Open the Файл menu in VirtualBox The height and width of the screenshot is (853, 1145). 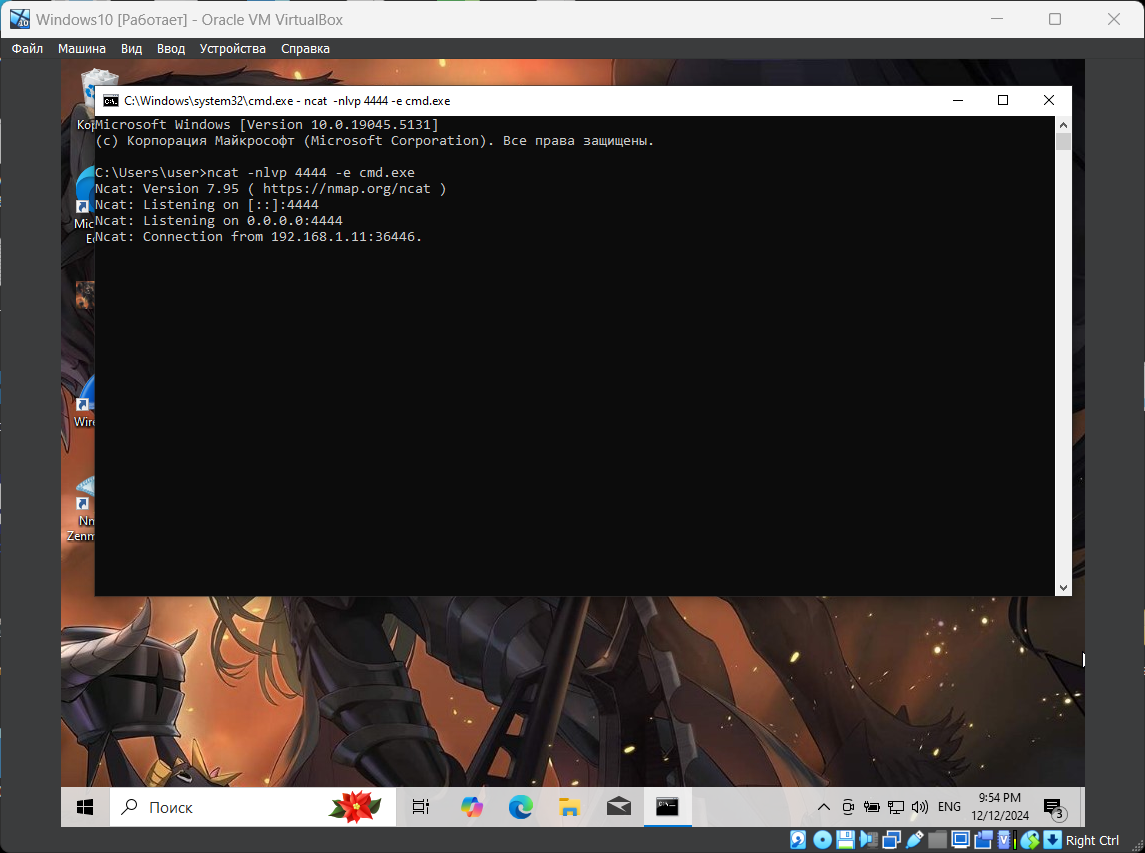coord(27,49)
